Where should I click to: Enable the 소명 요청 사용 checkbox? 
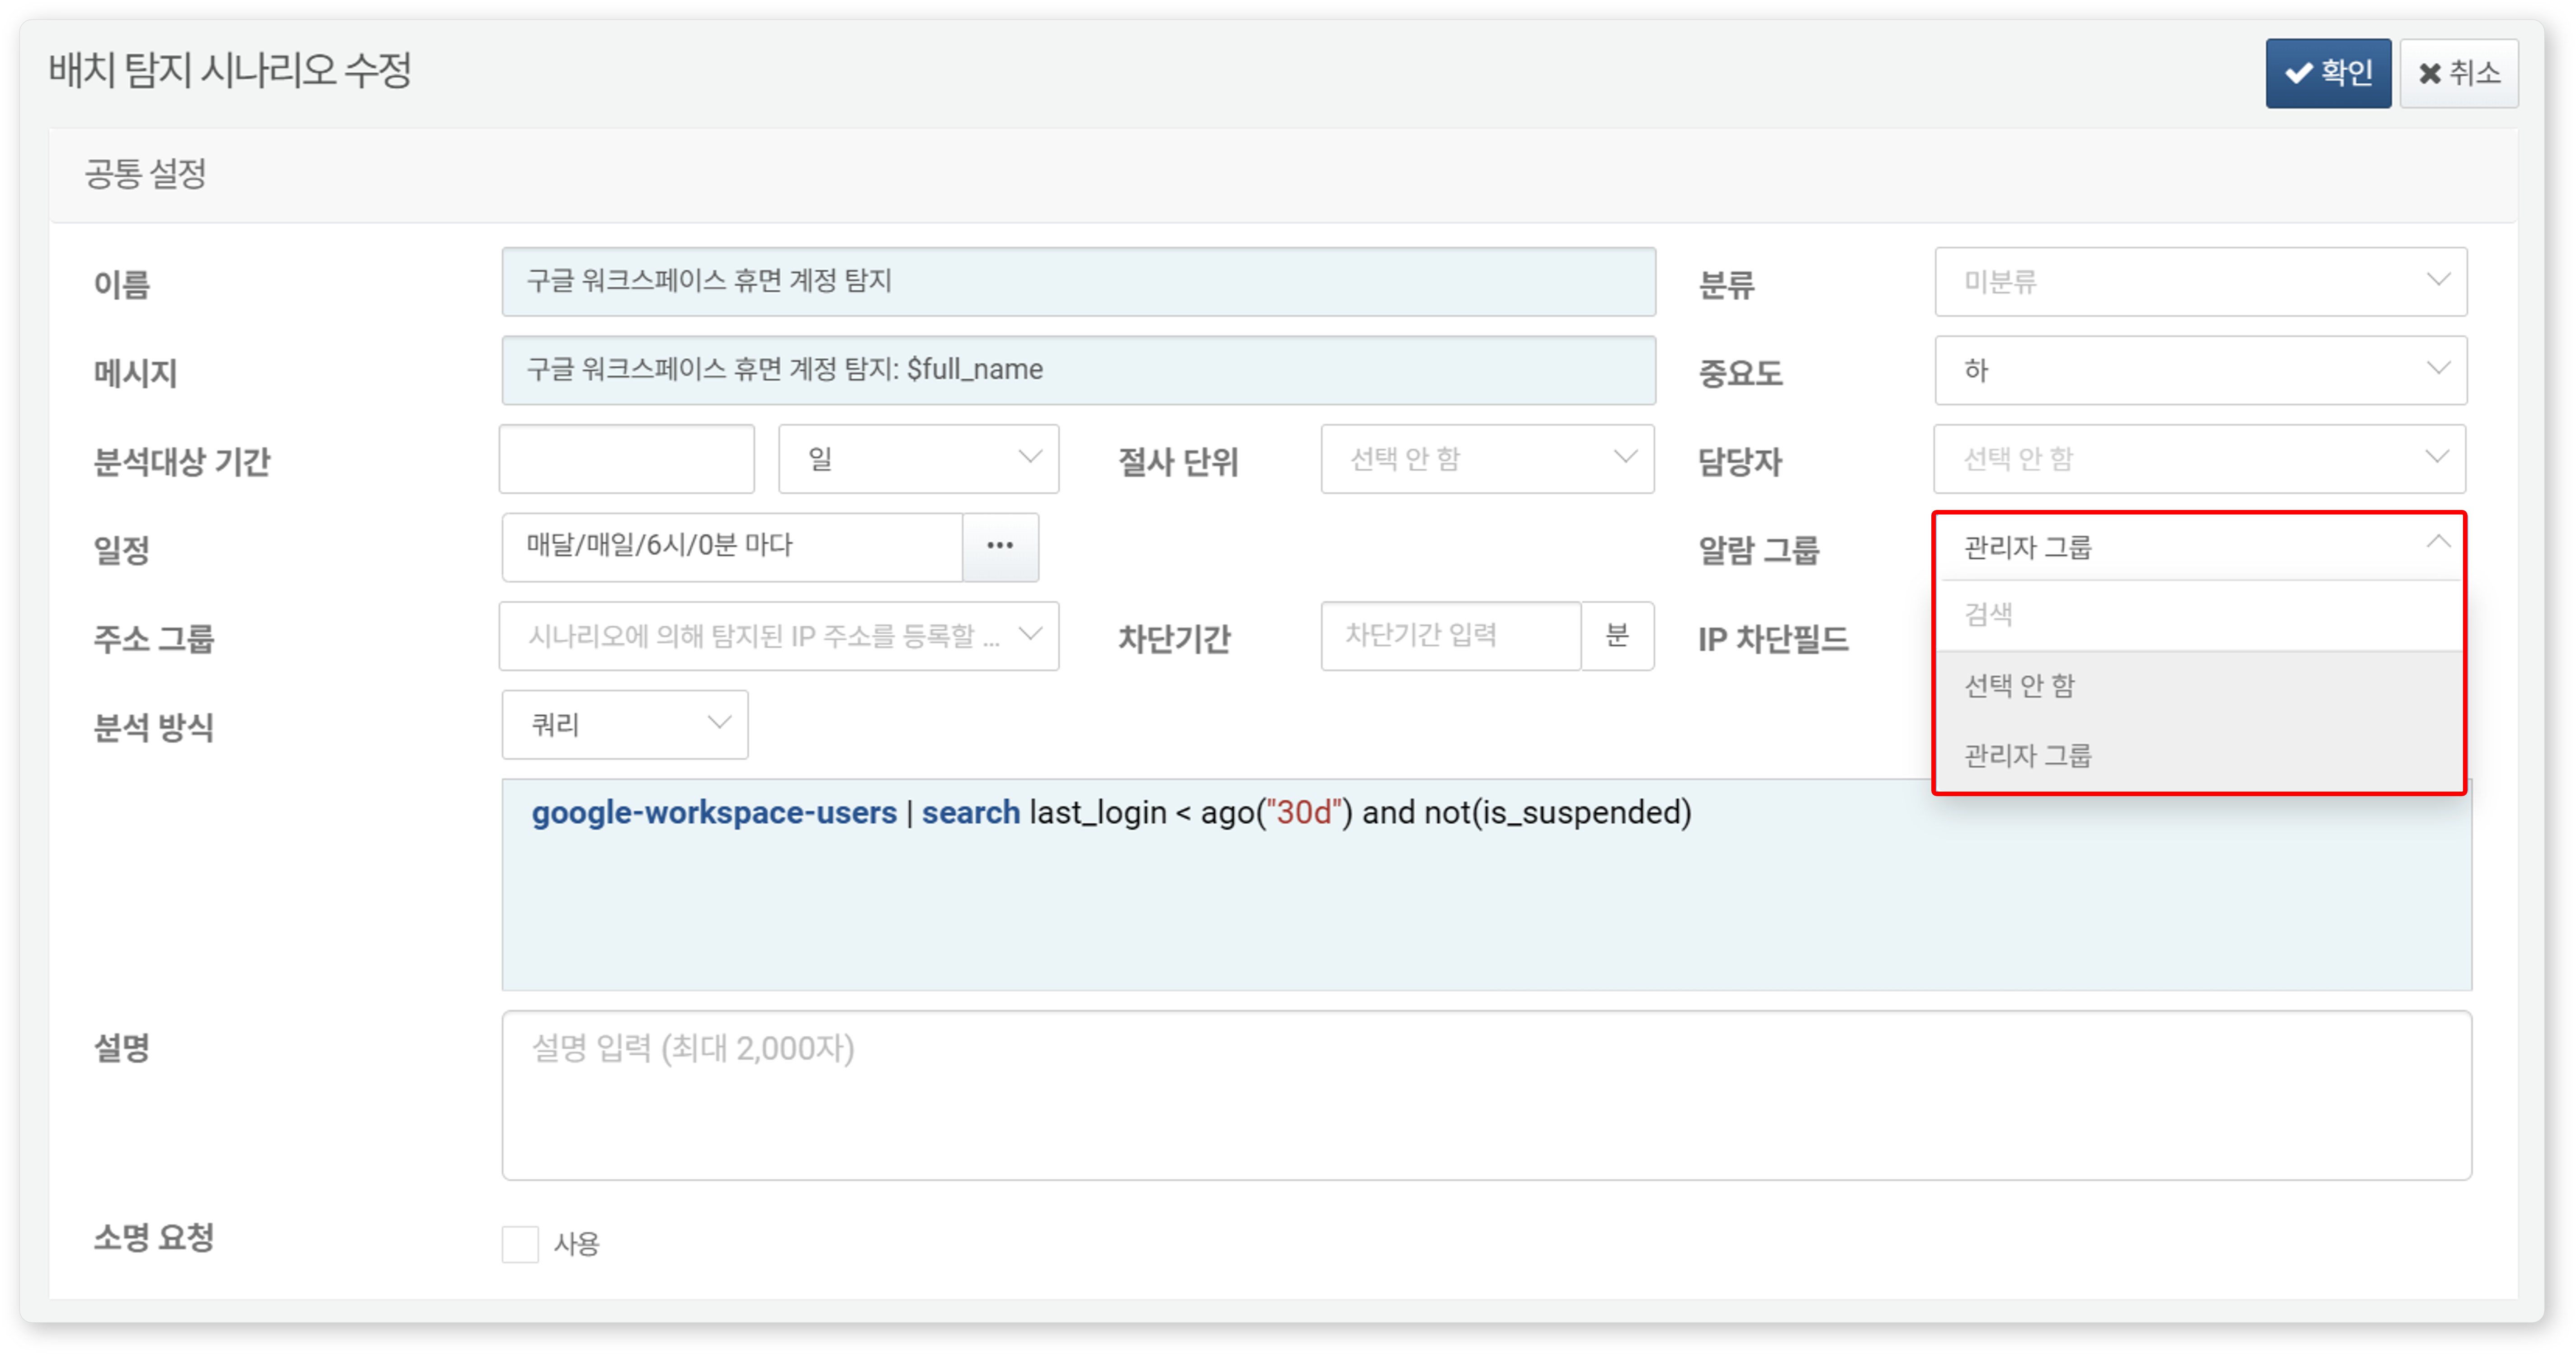point(520,1244)
